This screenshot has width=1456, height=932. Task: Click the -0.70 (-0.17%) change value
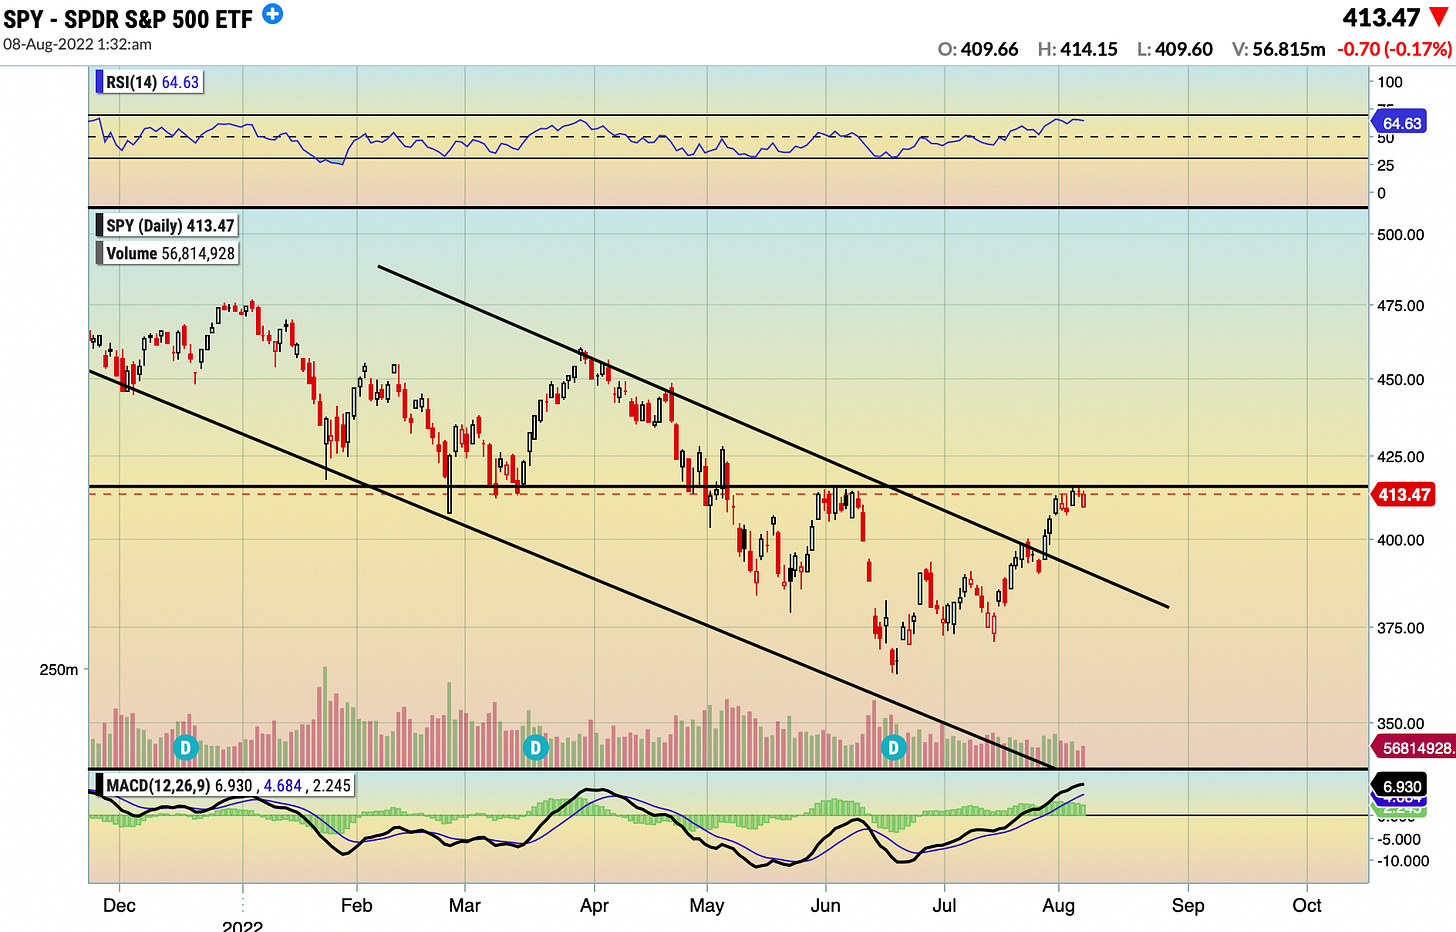(1394, 49)
